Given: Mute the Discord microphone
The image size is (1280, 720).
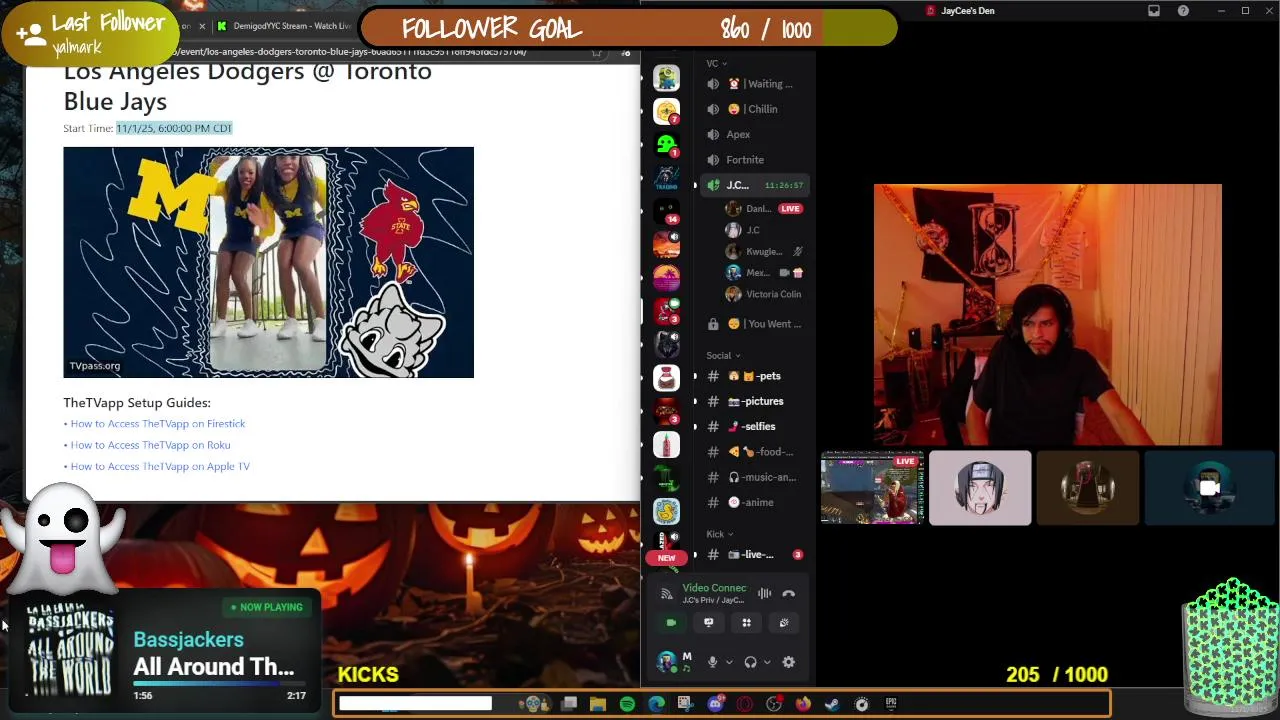Looking at the screenshot, I should point(712,662).
